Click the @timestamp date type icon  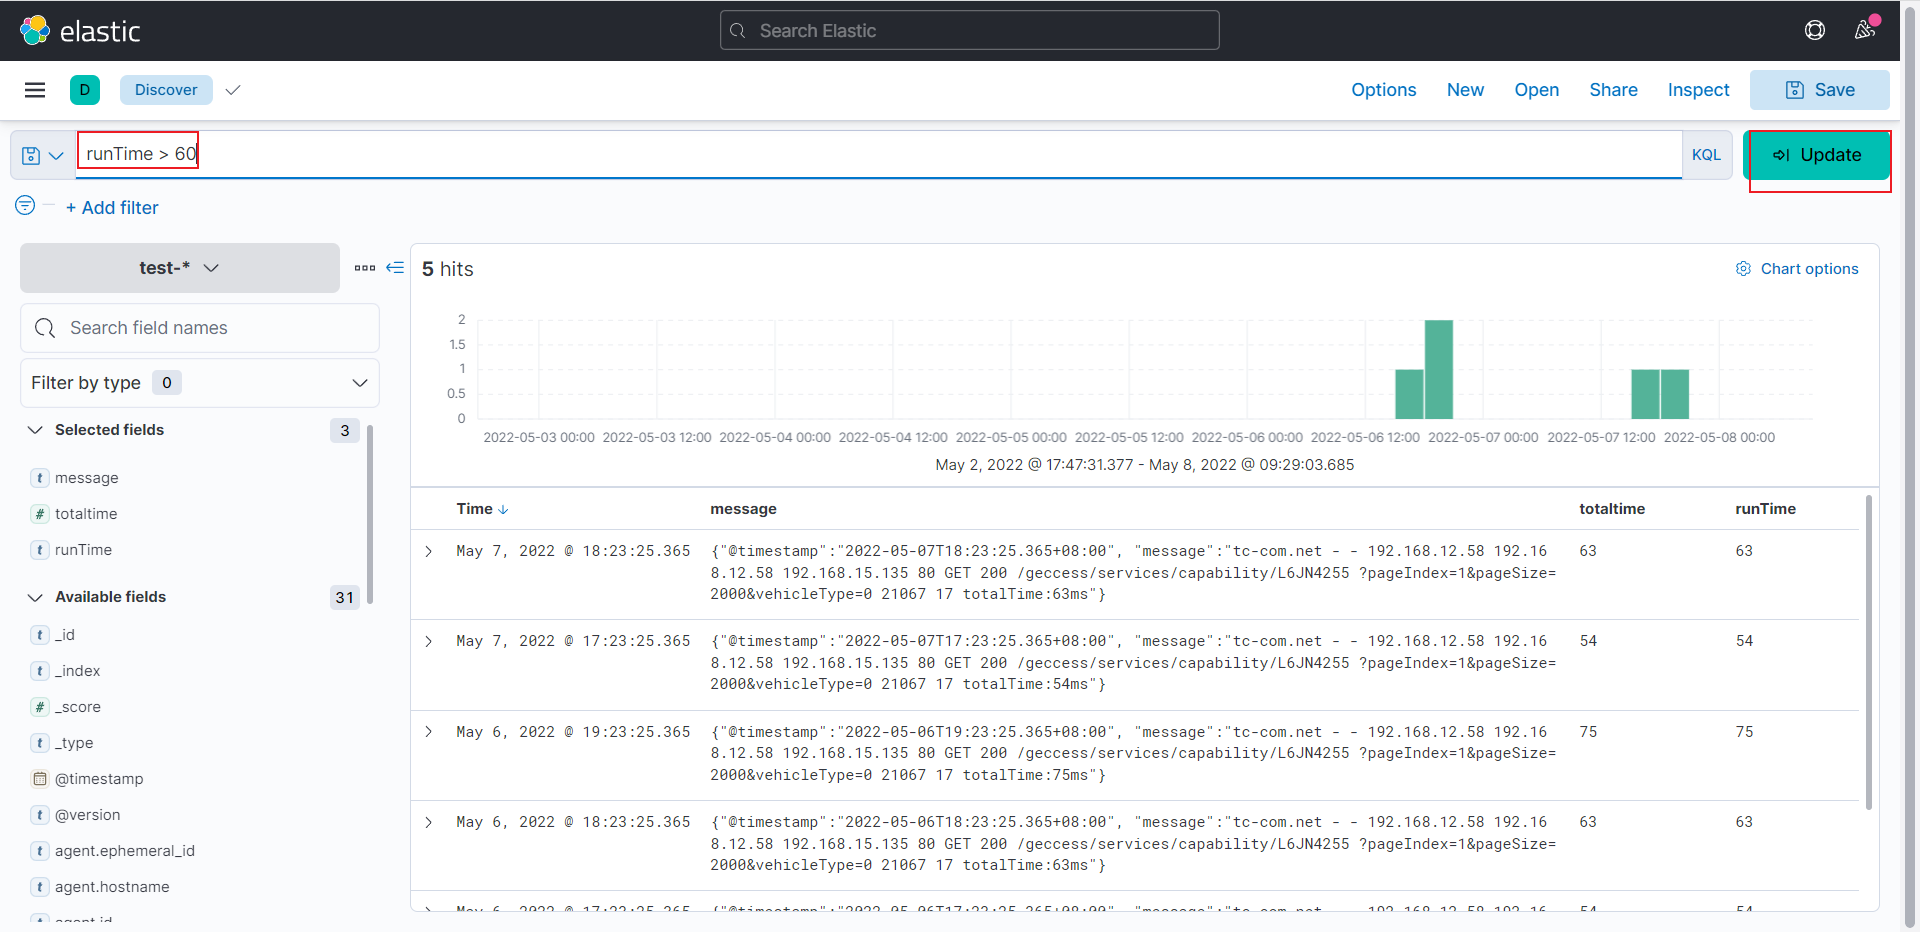(x=40, y=779)
